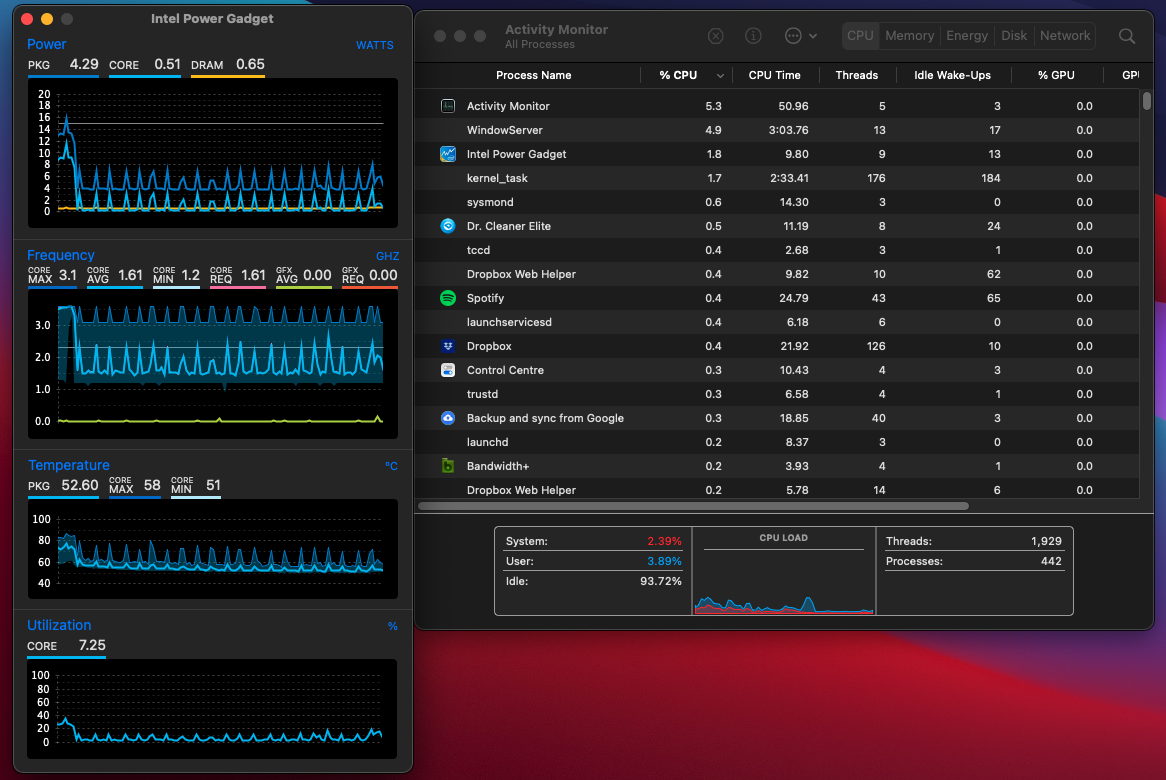The image size is (1166, 780).
Task: Click the quit process X icon
Action: click(716, 35)
